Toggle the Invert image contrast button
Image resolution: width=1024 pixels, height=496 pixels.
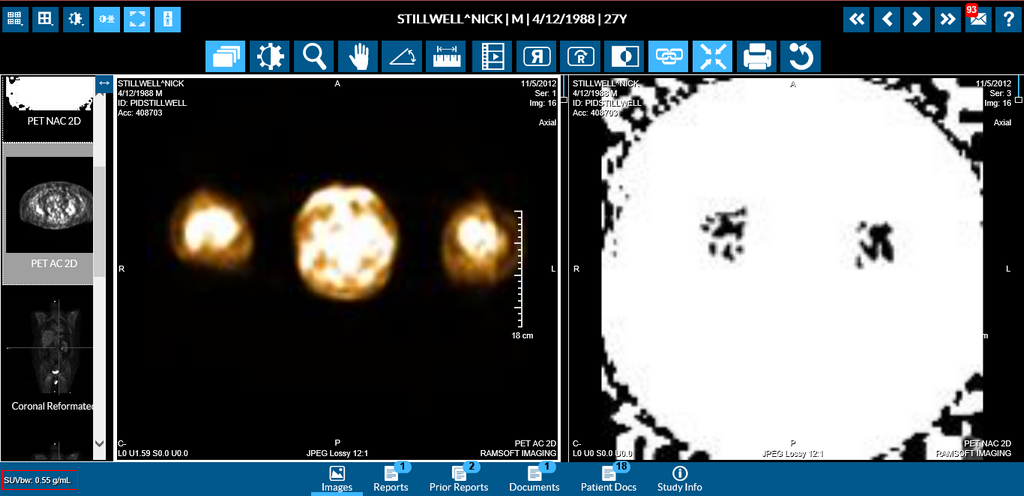(x=624, y=57)
